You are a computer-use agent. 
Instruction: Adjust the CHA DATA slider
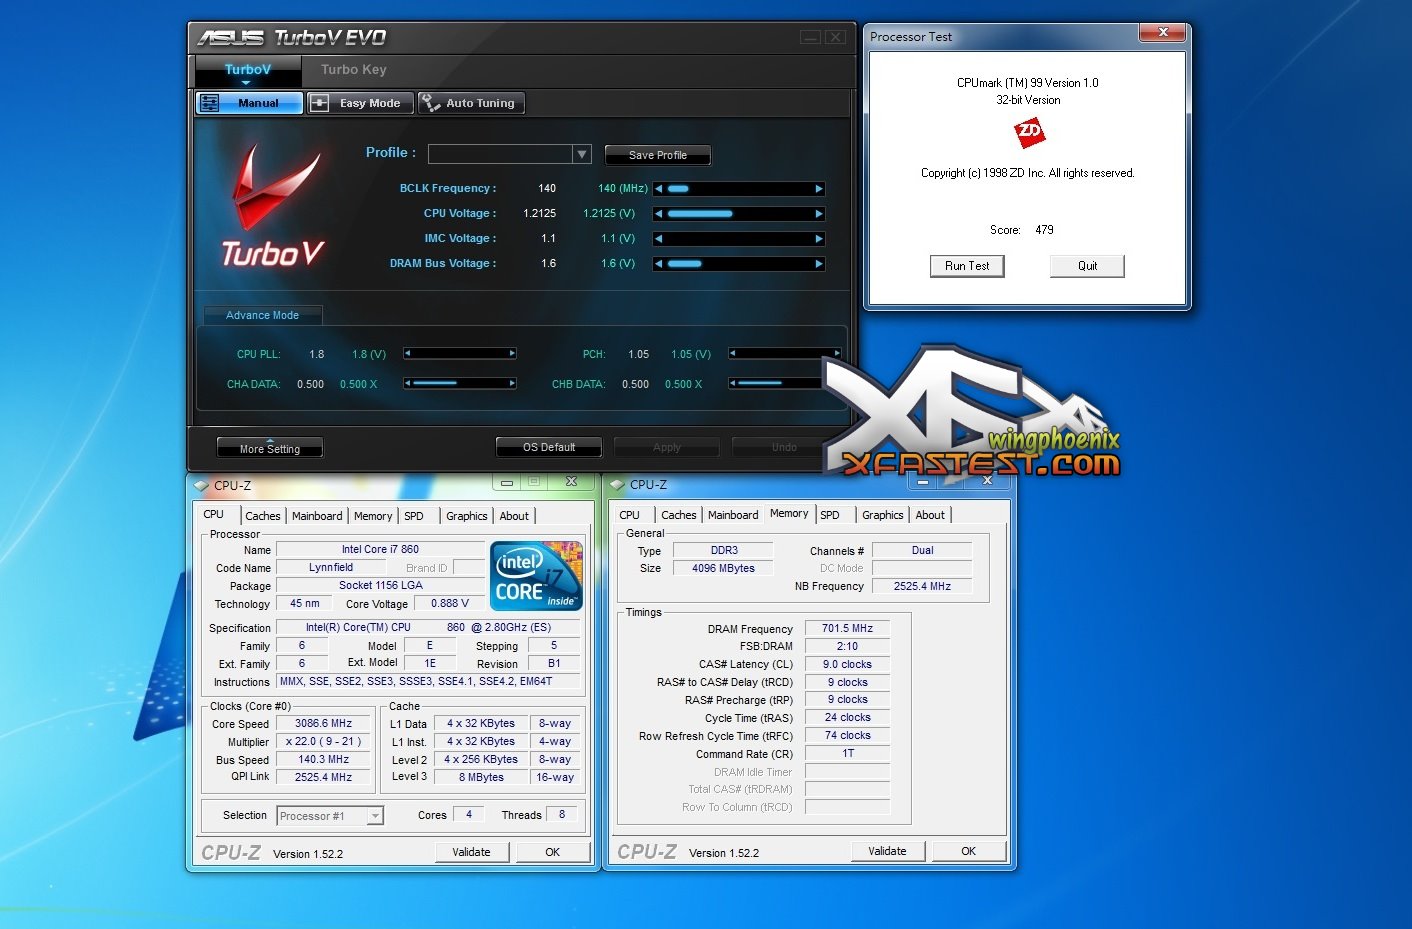(x=435, y=383)
